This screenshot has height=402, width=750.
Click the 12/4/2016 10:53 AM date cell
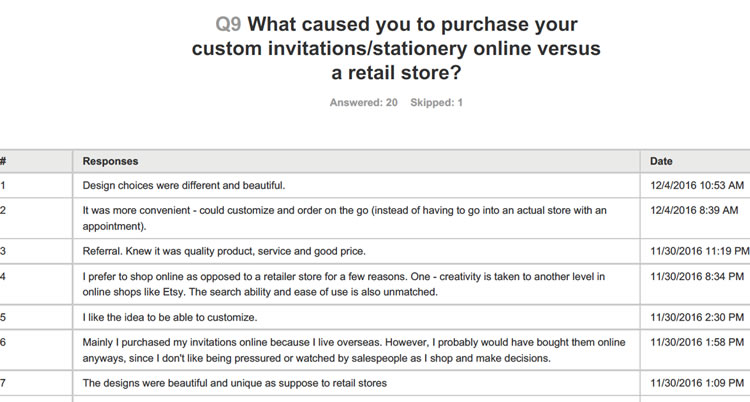point(697,185)
